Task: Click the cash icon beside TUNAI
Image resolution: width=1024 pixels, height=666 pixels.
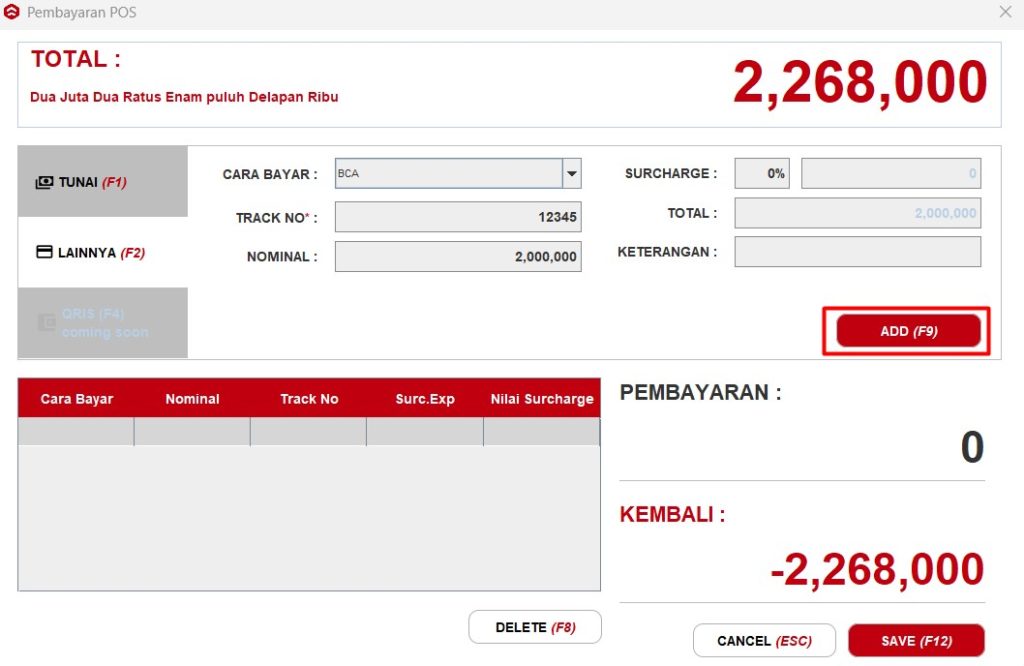Action: (44, 183)
